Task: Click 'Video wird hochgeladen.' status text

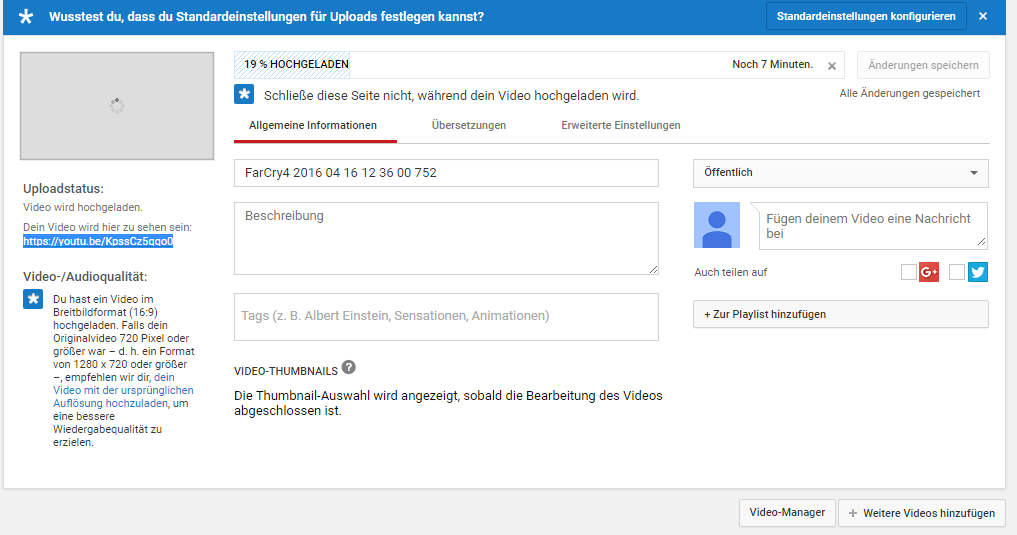Action: click(83, 208)
